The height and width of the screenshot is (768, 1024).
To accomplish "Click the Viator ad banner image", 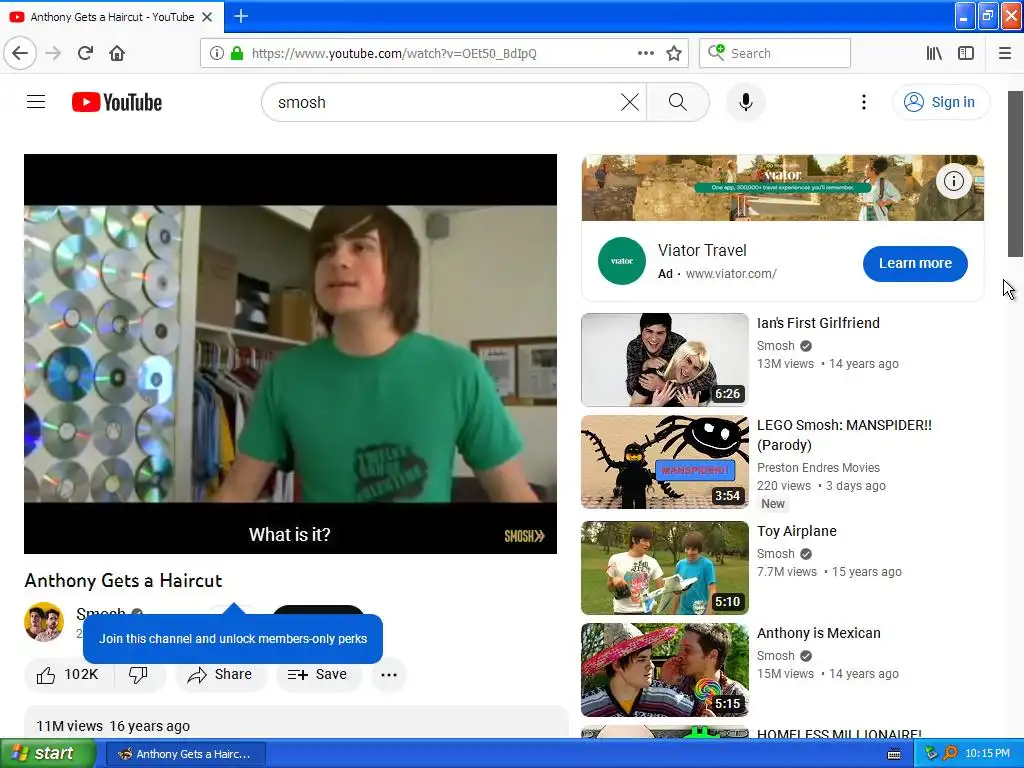I will click(782, 188).
